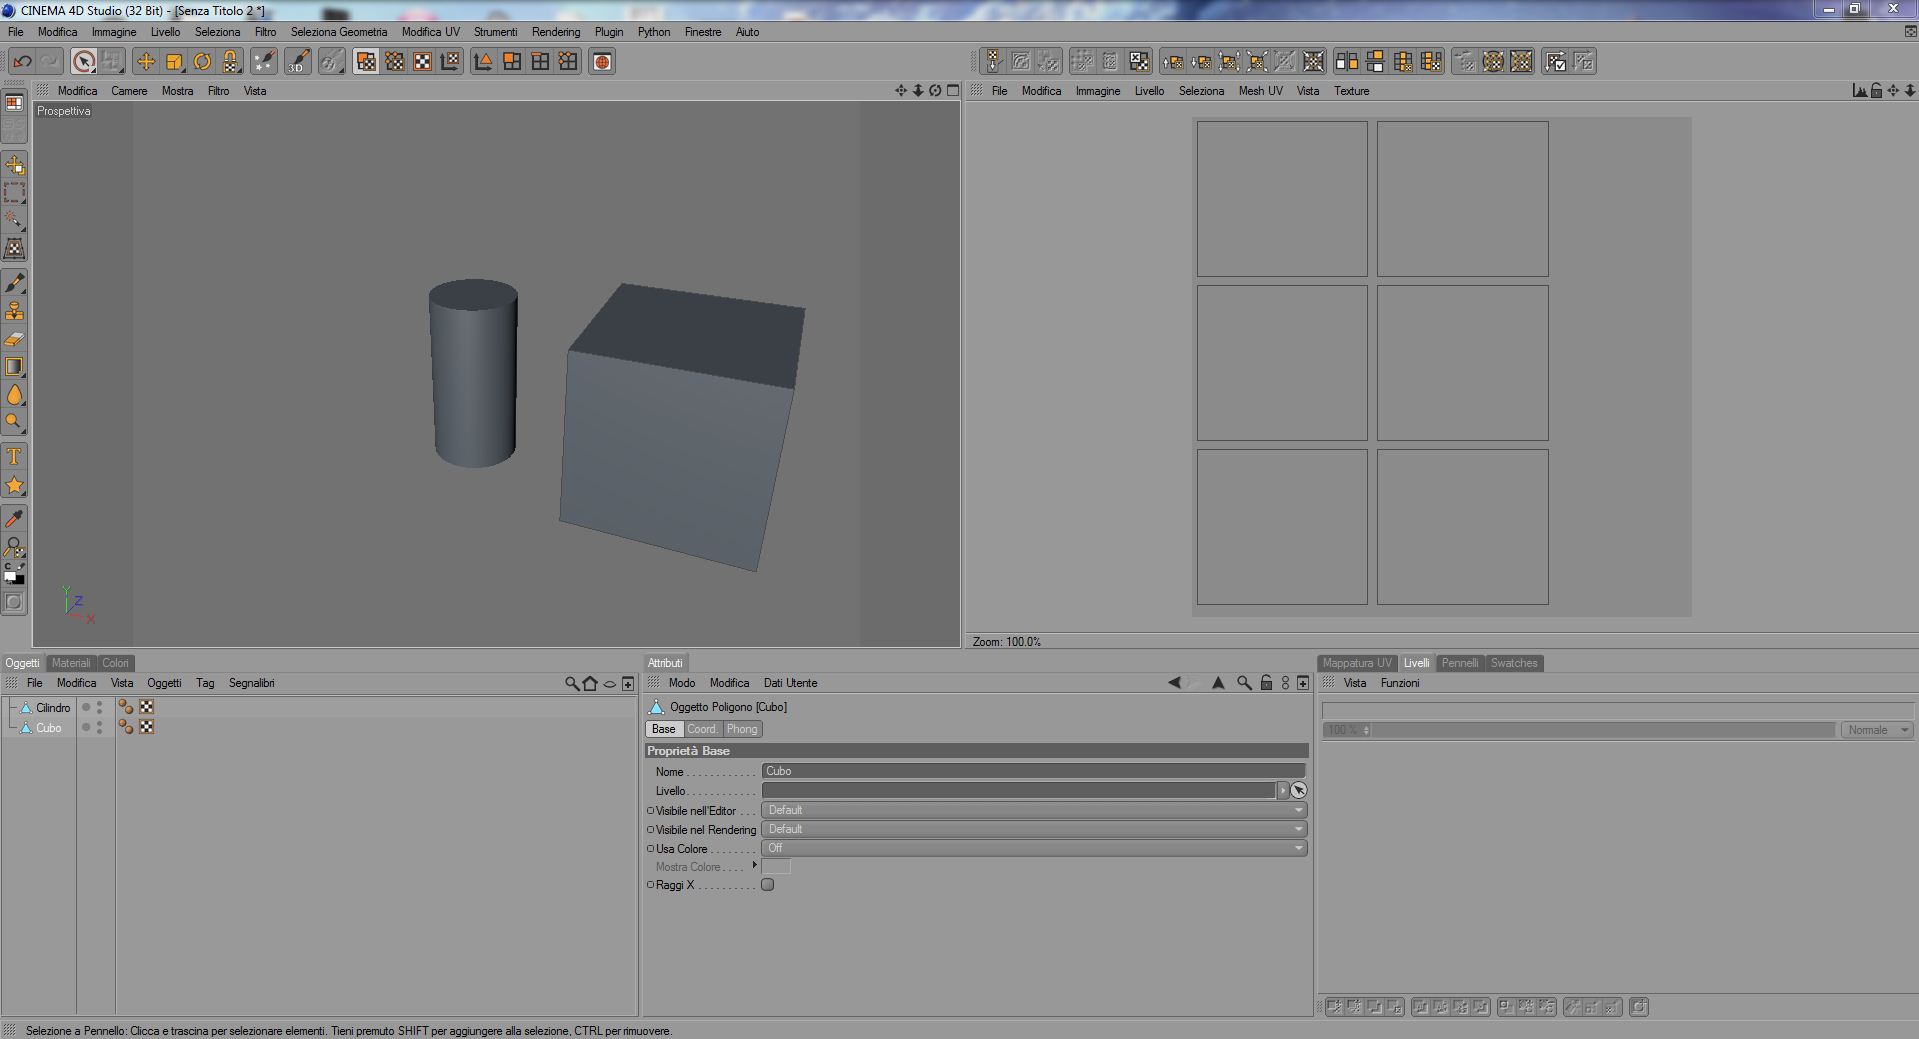Switch to the Coord. attribute tab
This screenshot has width=1919, height=1039.
tap(702, 729)
